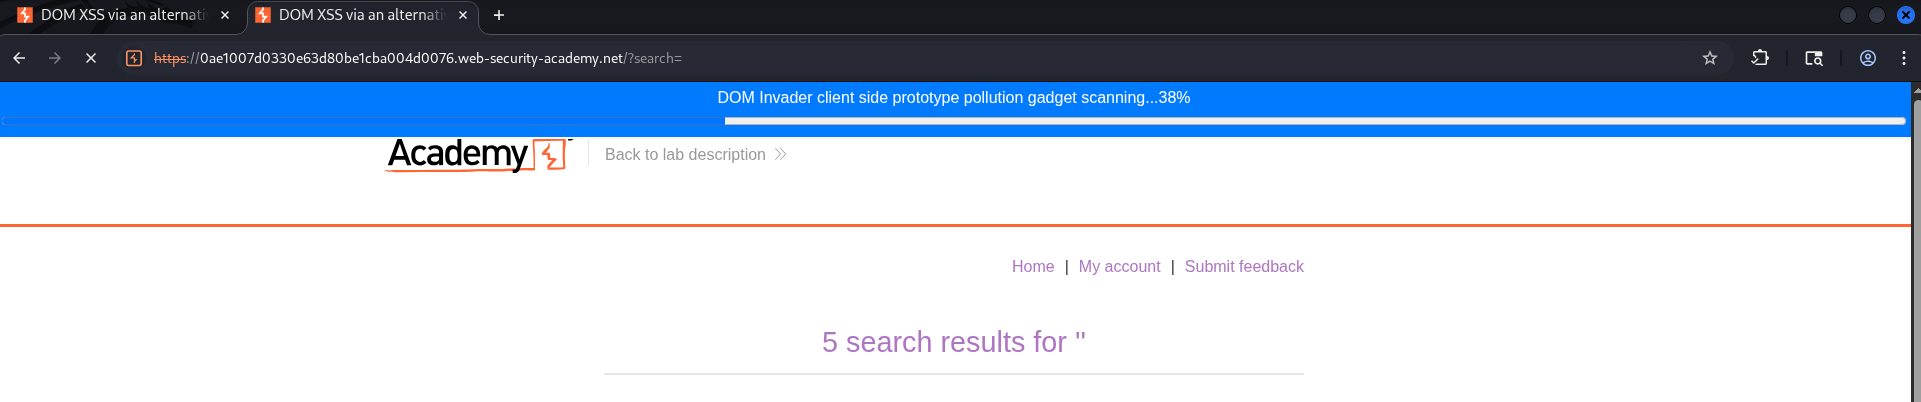The image size is (1921, 402).
Task: Close the first DOM XSS tab
Action: [225, 15]
